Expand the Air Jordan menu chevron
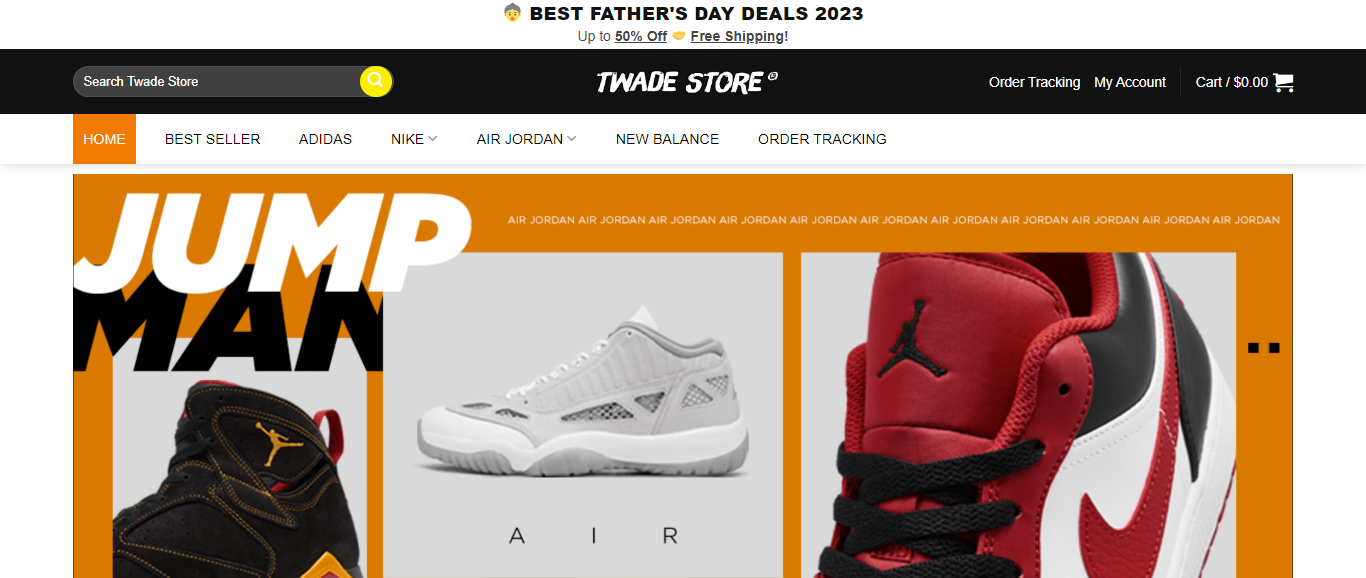Screen dimensions: 1366x578 (x=572, y=139)
